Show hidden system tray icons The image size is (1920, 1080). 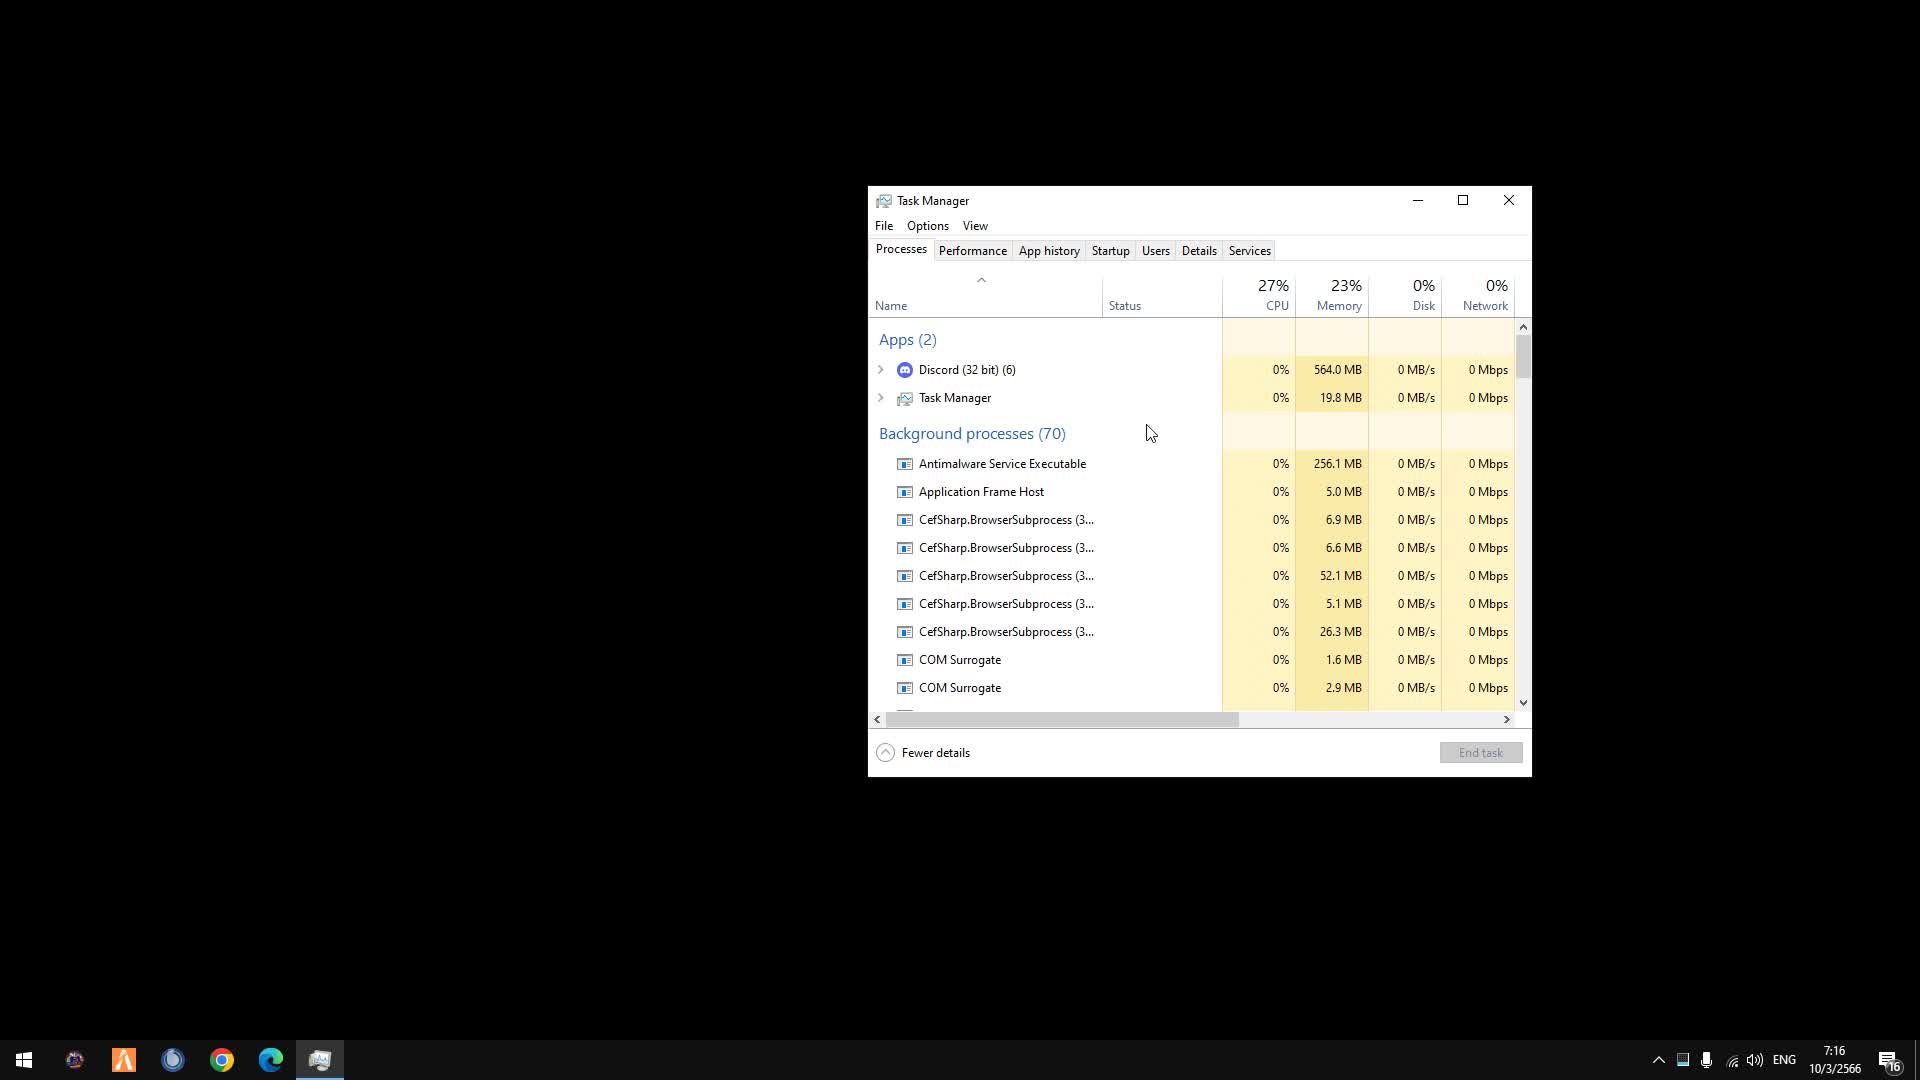(x=1658, y=1060)
